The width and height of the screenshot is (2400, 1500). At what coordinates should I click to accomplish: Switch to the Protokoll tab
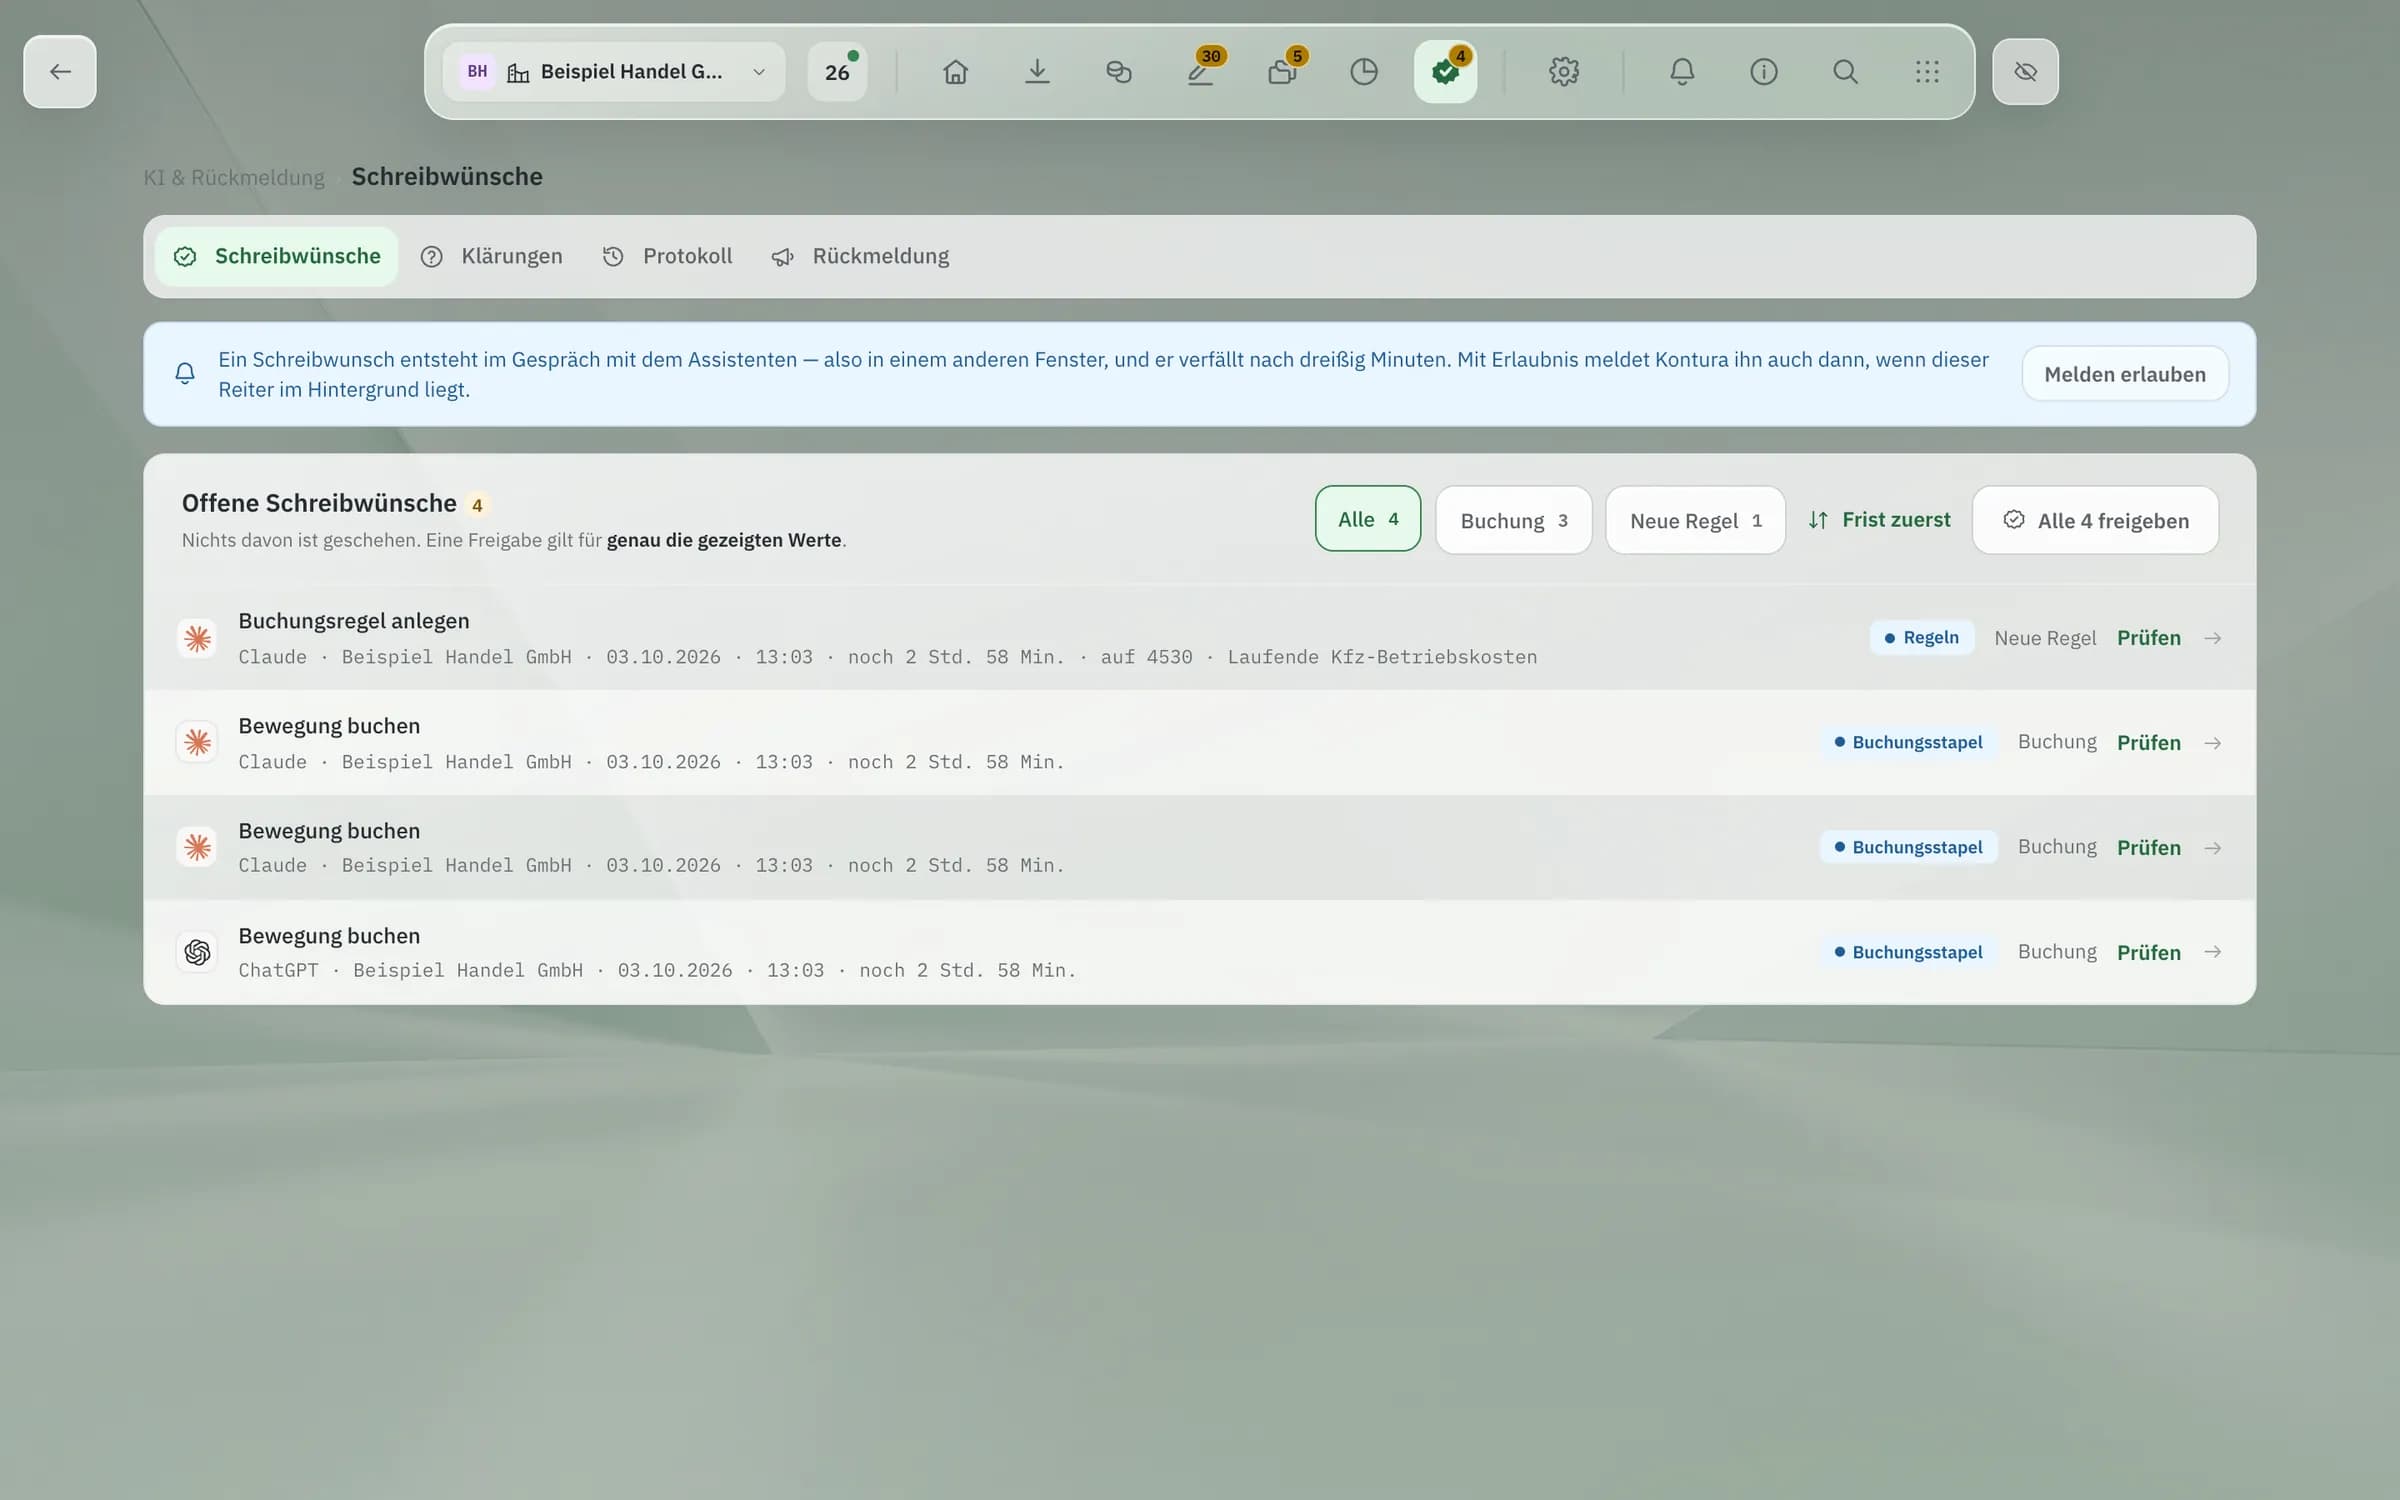pyautogui.click(x=668, y=257)
